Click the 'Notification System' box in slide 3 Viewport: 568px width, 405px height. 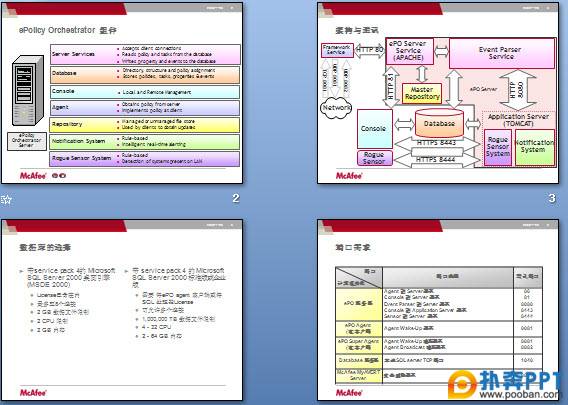[x=535, y=147]
